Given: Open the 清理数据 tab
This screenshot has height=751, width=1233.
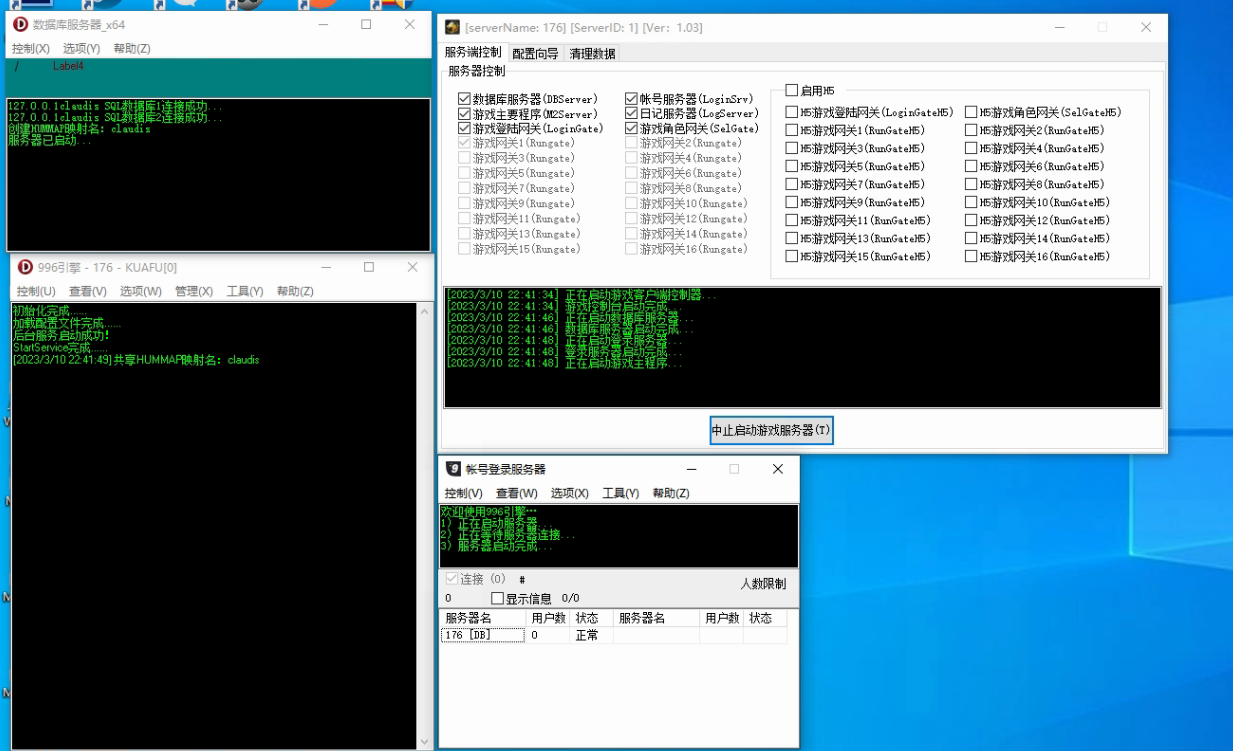Looking at the screenshot, I should 593,54.
